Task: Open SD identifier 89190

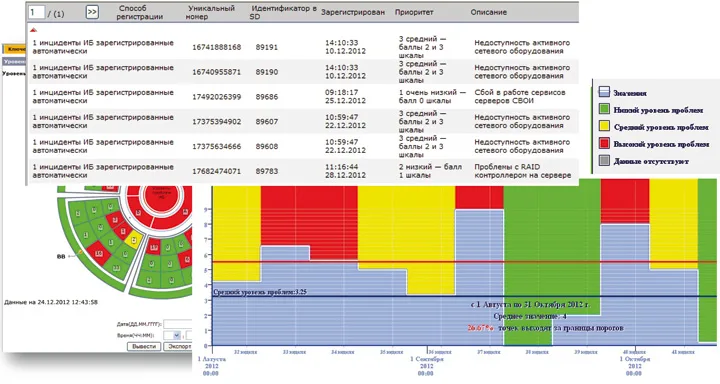Action: (x=267, y=72)
